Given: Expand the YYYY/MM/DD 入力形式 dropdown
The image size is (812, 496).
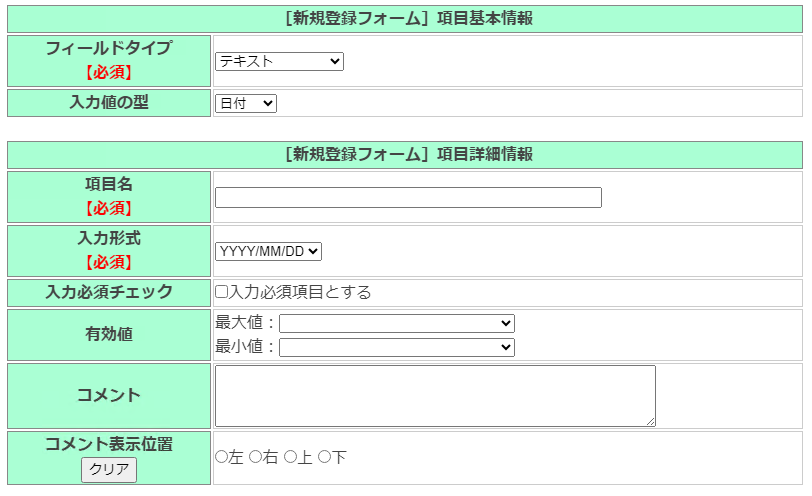Looking at the screenshot, I should click(268, 251).
